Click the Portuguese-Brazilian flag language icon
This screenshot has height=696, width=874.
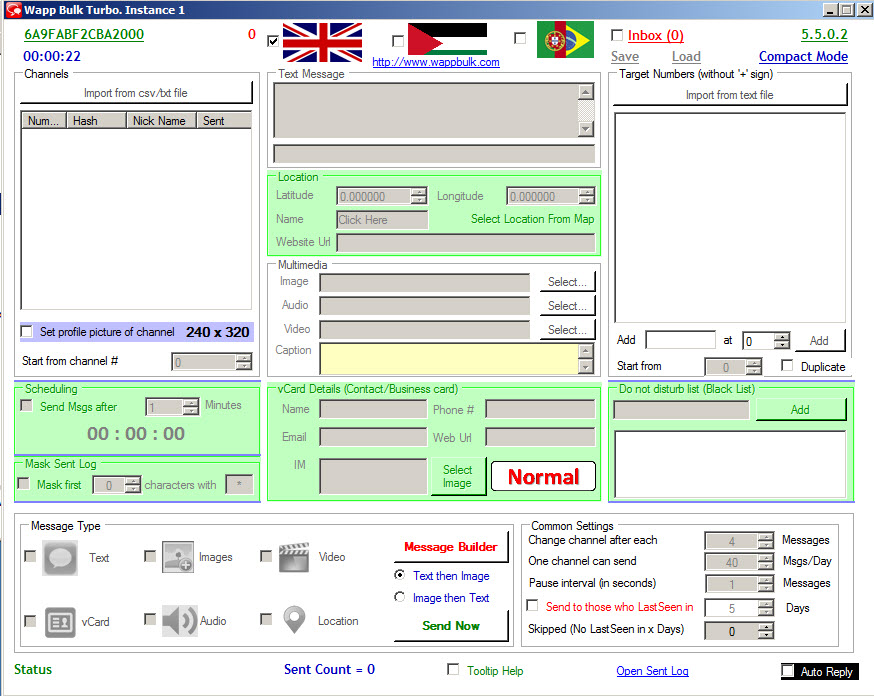(565, 40)
